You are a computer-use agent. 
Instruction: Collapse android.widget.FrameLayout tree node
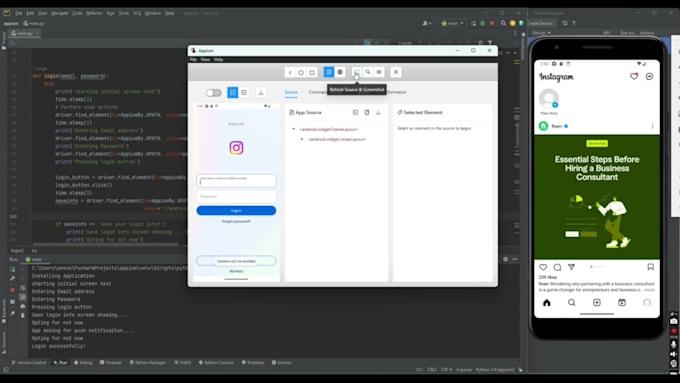pos(294,129)
